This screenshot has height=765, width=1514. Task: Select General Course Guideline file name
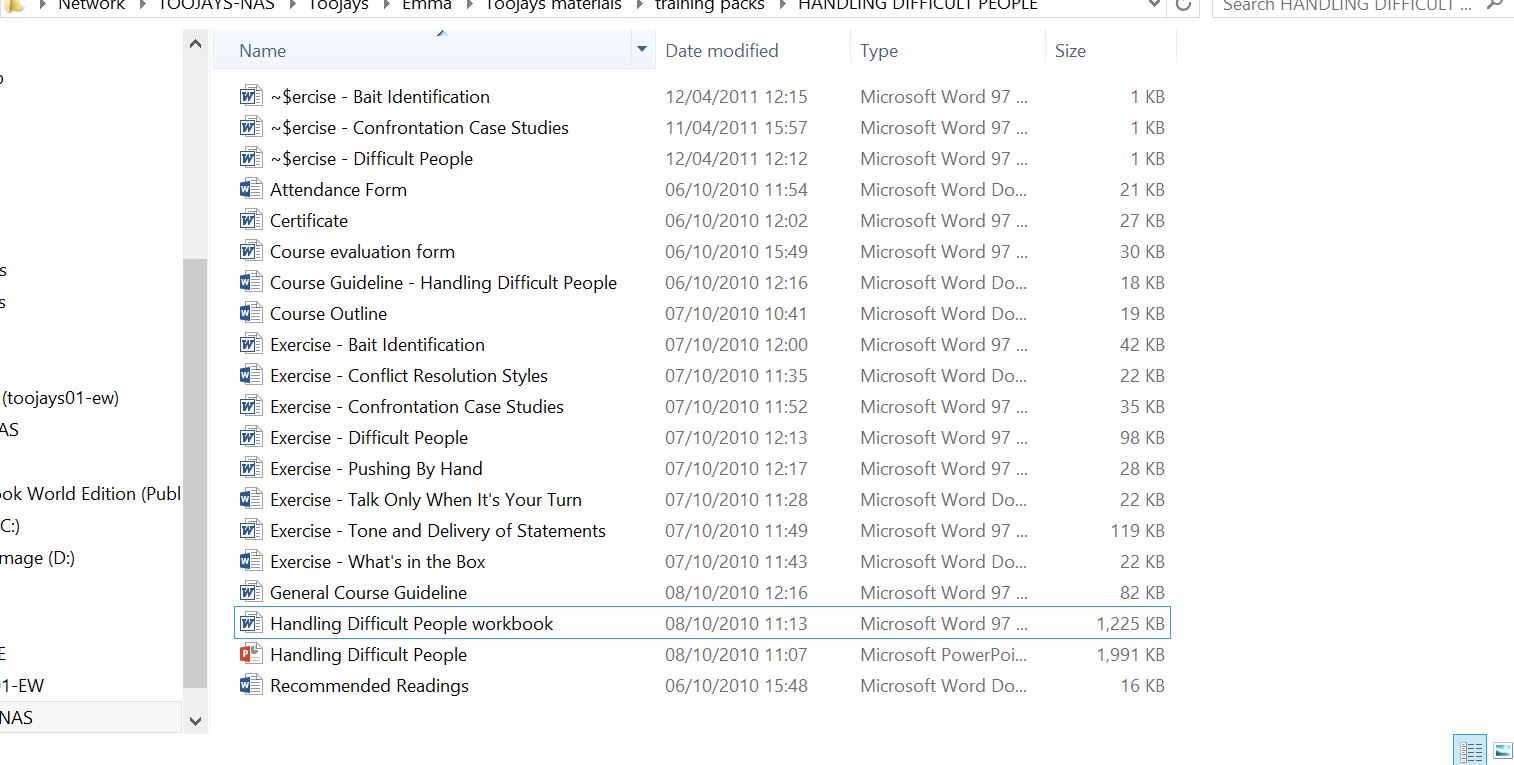368,592
